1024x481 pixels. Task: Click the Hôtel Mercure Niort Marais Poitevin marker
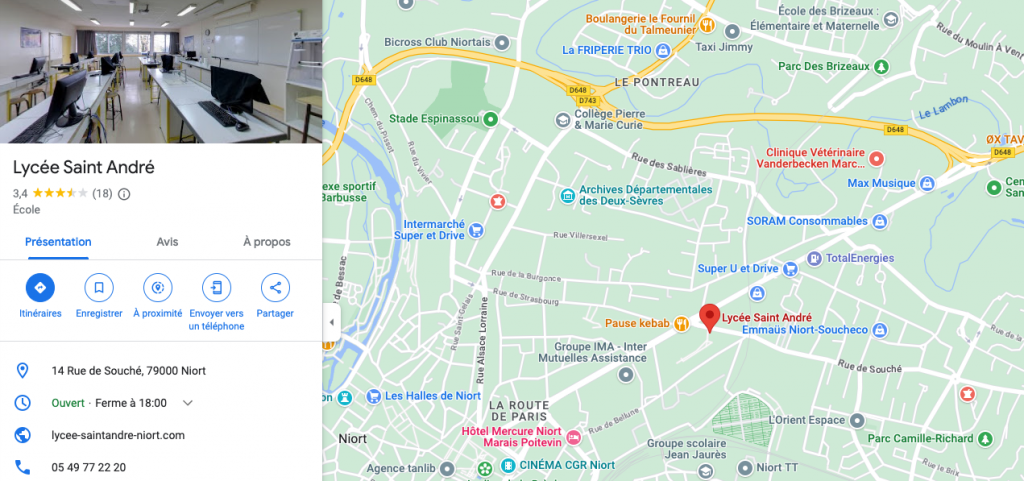tap(573, 437)
